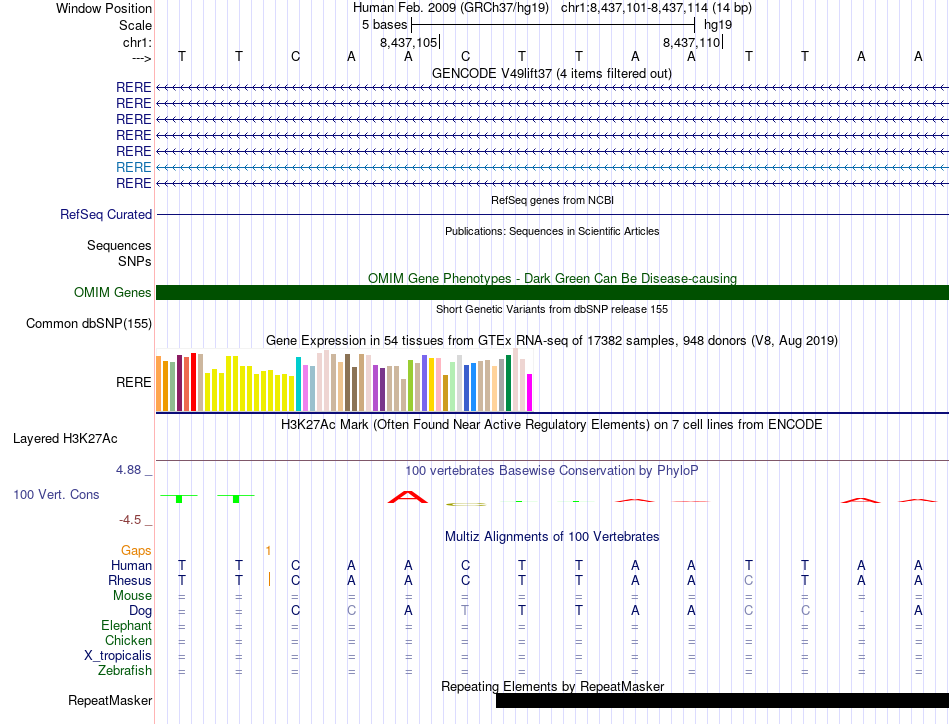The image size is (950, 724).
Task: Click the magenta bar in GTEx chart
Action: pos(530,393)
